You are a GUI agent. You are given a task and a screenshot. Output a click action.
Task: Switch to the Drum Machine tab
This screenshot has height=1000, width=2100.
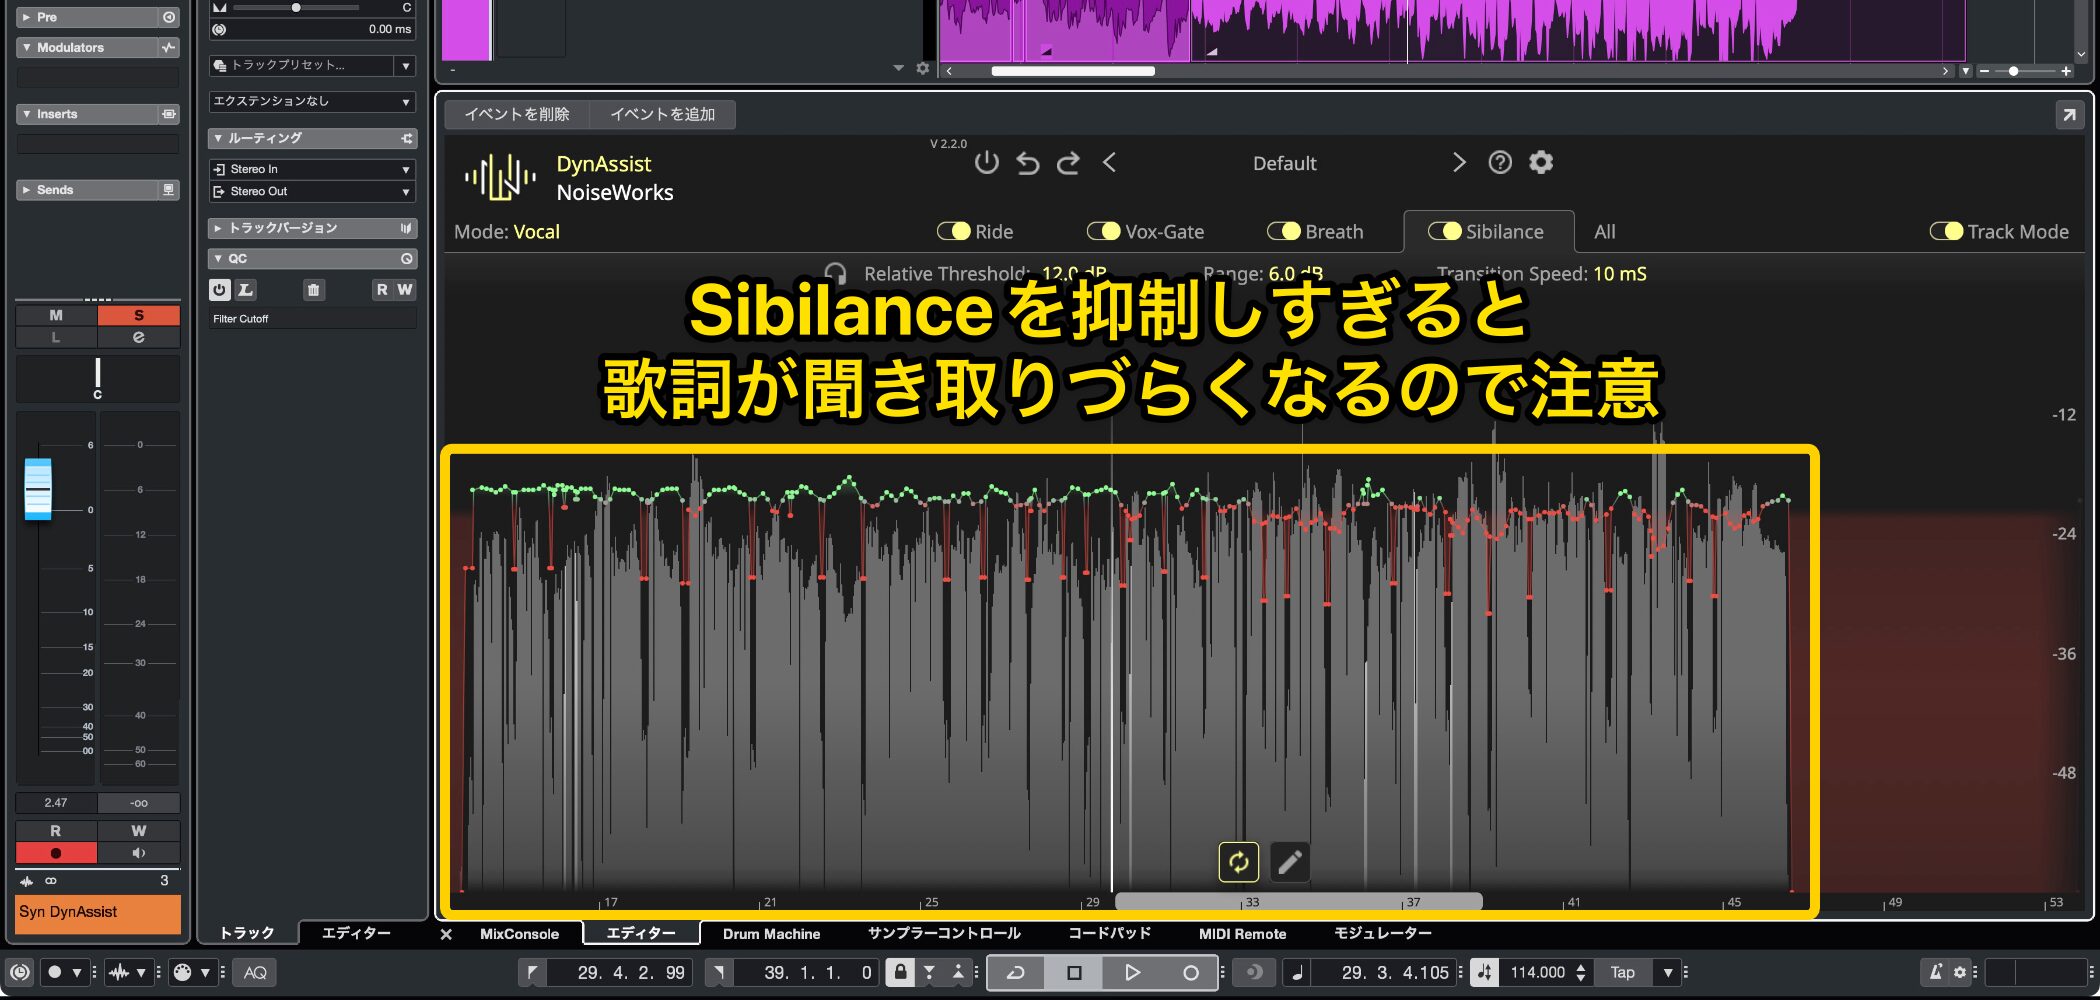[x=771, y=934]
